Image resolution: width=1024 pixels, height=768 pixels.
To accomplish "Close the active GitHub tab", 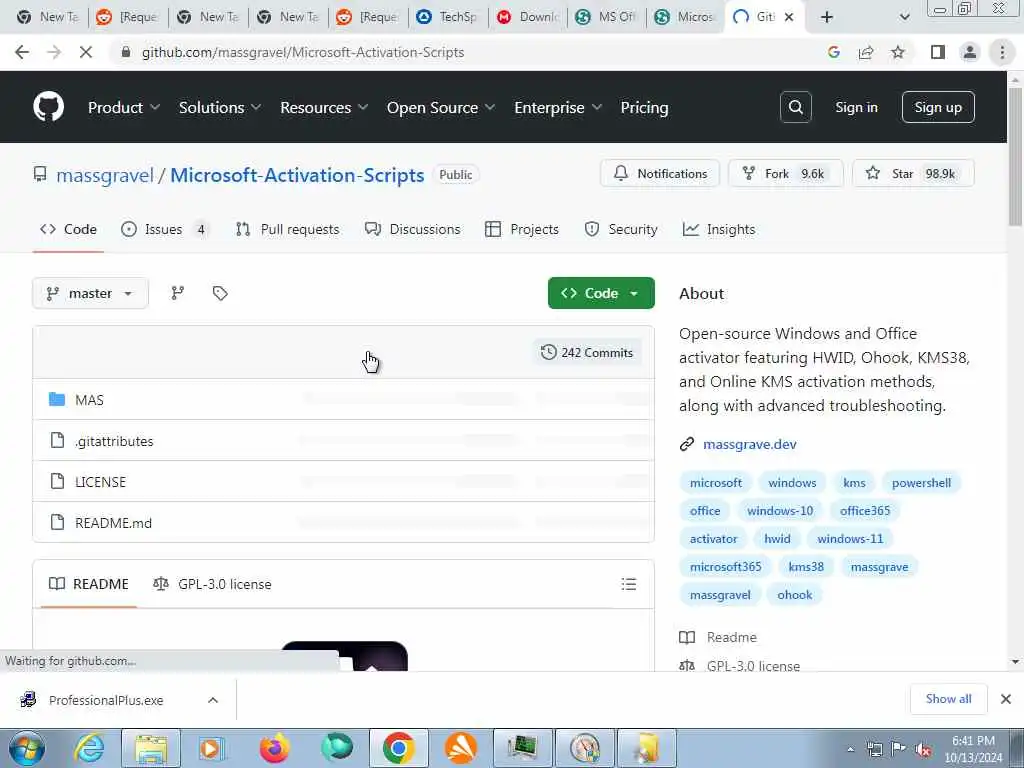I will (x=789, y=17).
